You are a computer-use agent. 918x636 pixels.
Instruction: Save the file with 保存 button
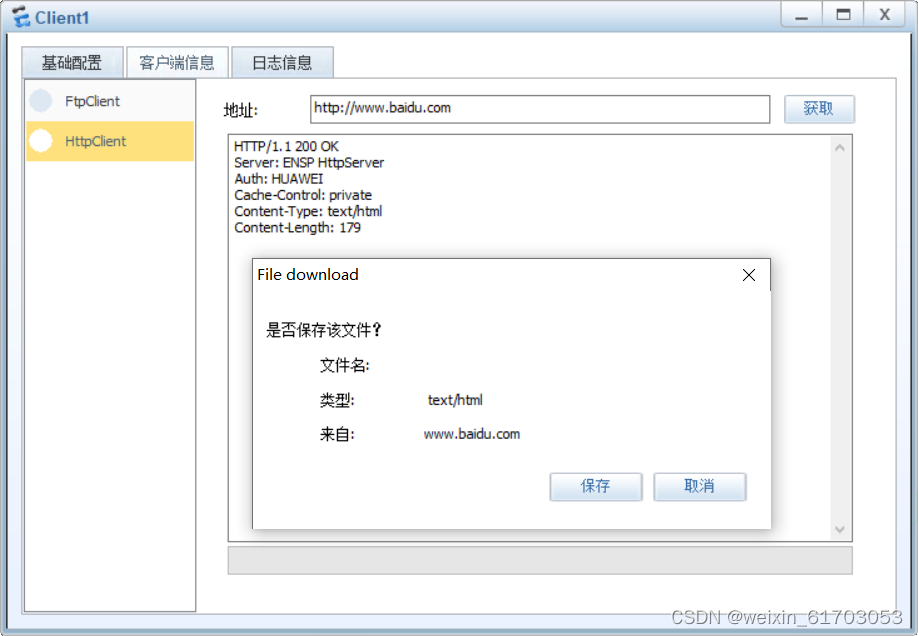point(595,486)
